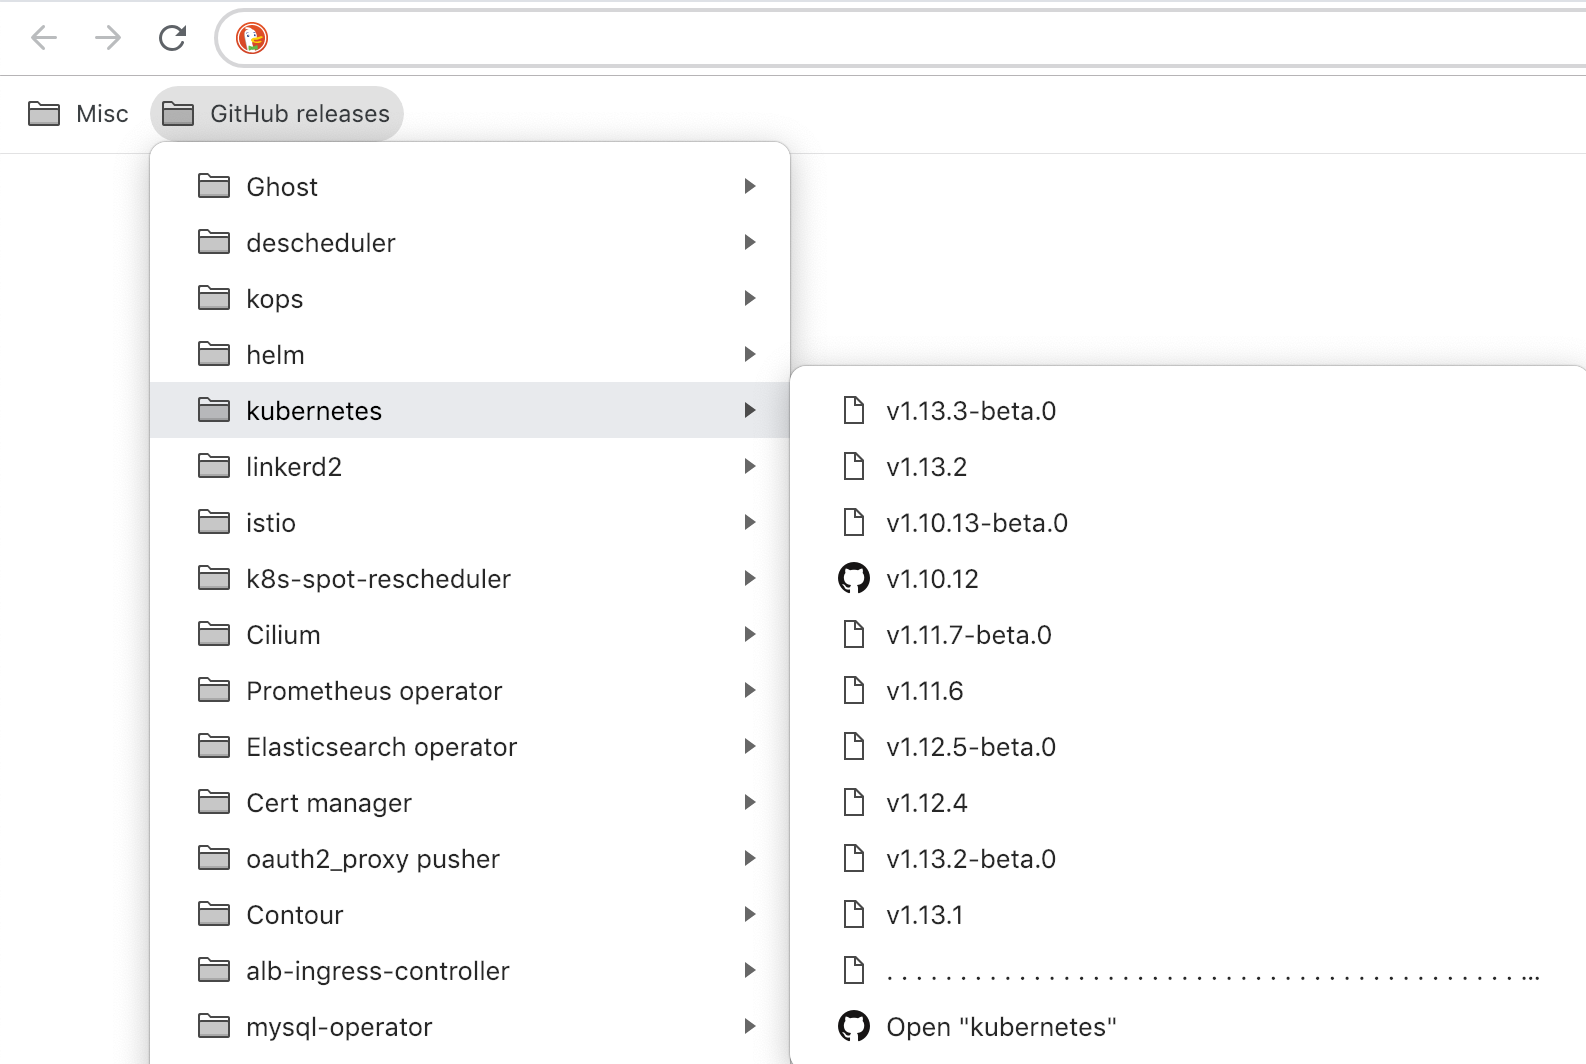The image size is (1586, 1064).
Task: Select the v1.12.4 bookmark text
Action: click(926, 803)
